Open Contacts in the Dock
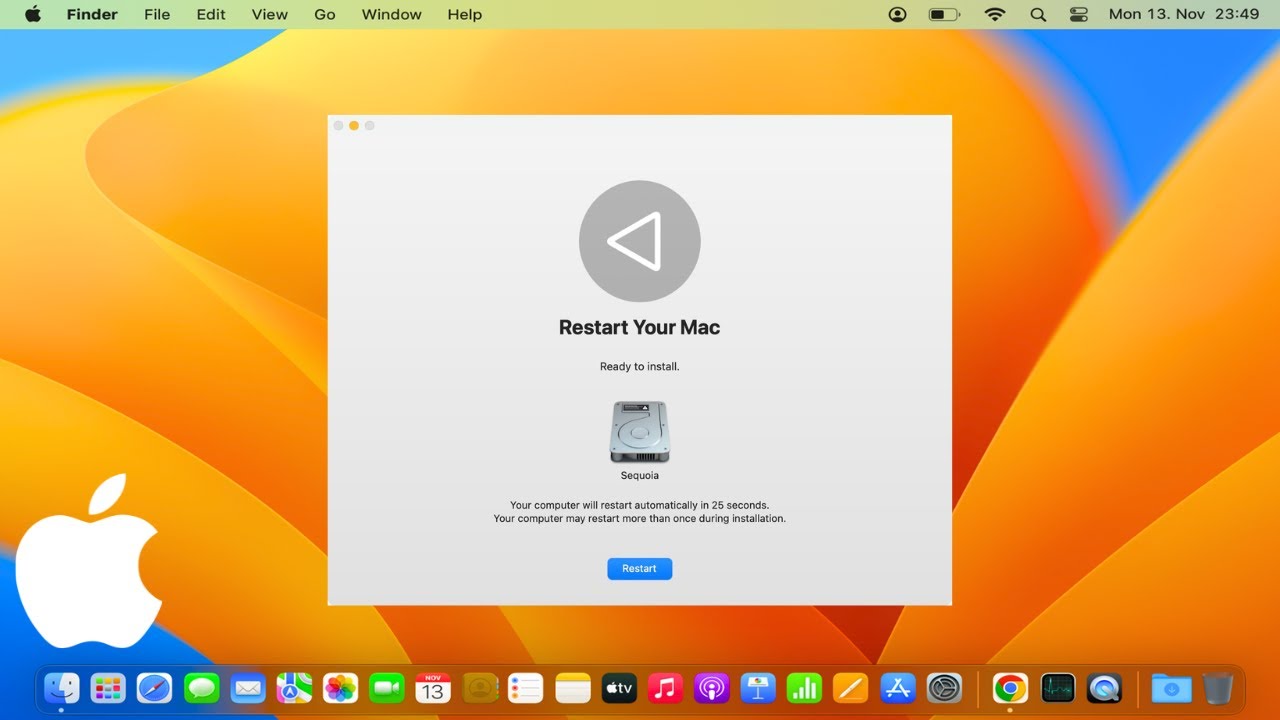This screenshot has width=1280, height=720. (480, 688)
